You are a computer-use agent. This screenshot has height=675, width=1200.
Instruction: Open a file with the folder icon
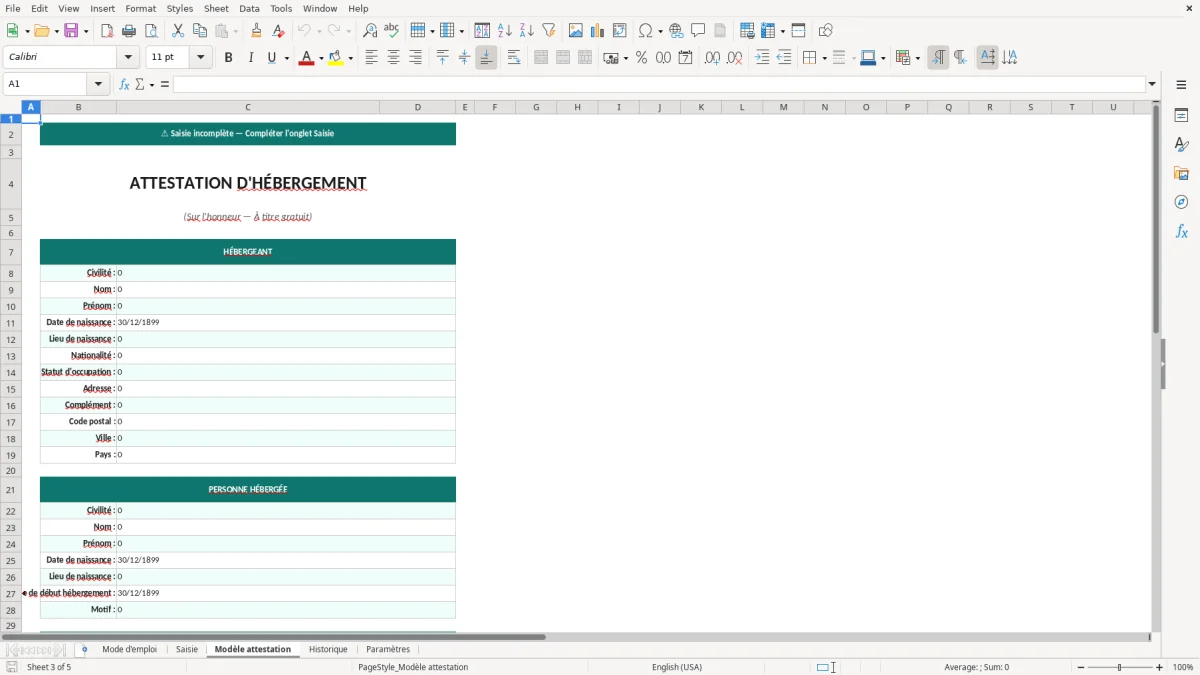pos(41,31)
